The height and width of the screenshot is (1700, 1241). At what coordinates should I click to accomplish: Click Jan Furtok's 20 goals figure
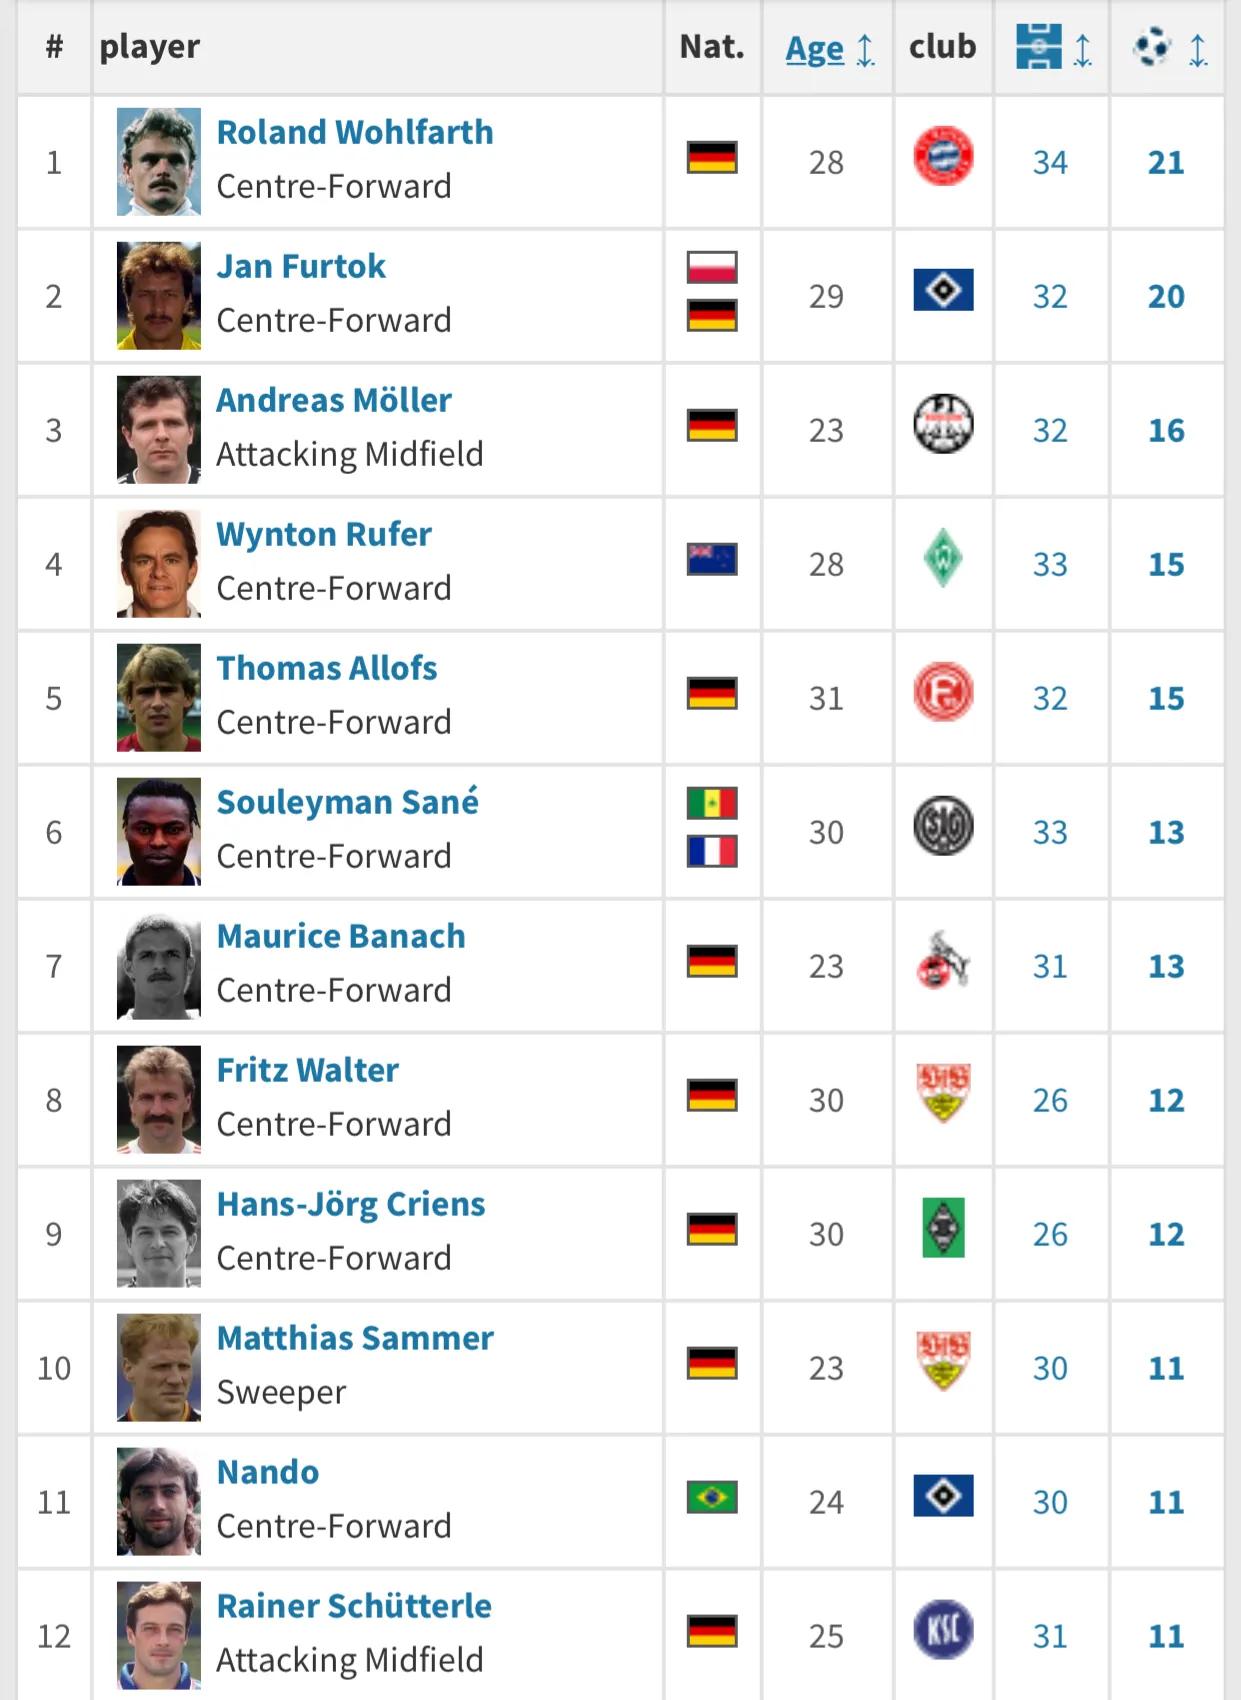pyautogui.click(x=1166, y=296)
